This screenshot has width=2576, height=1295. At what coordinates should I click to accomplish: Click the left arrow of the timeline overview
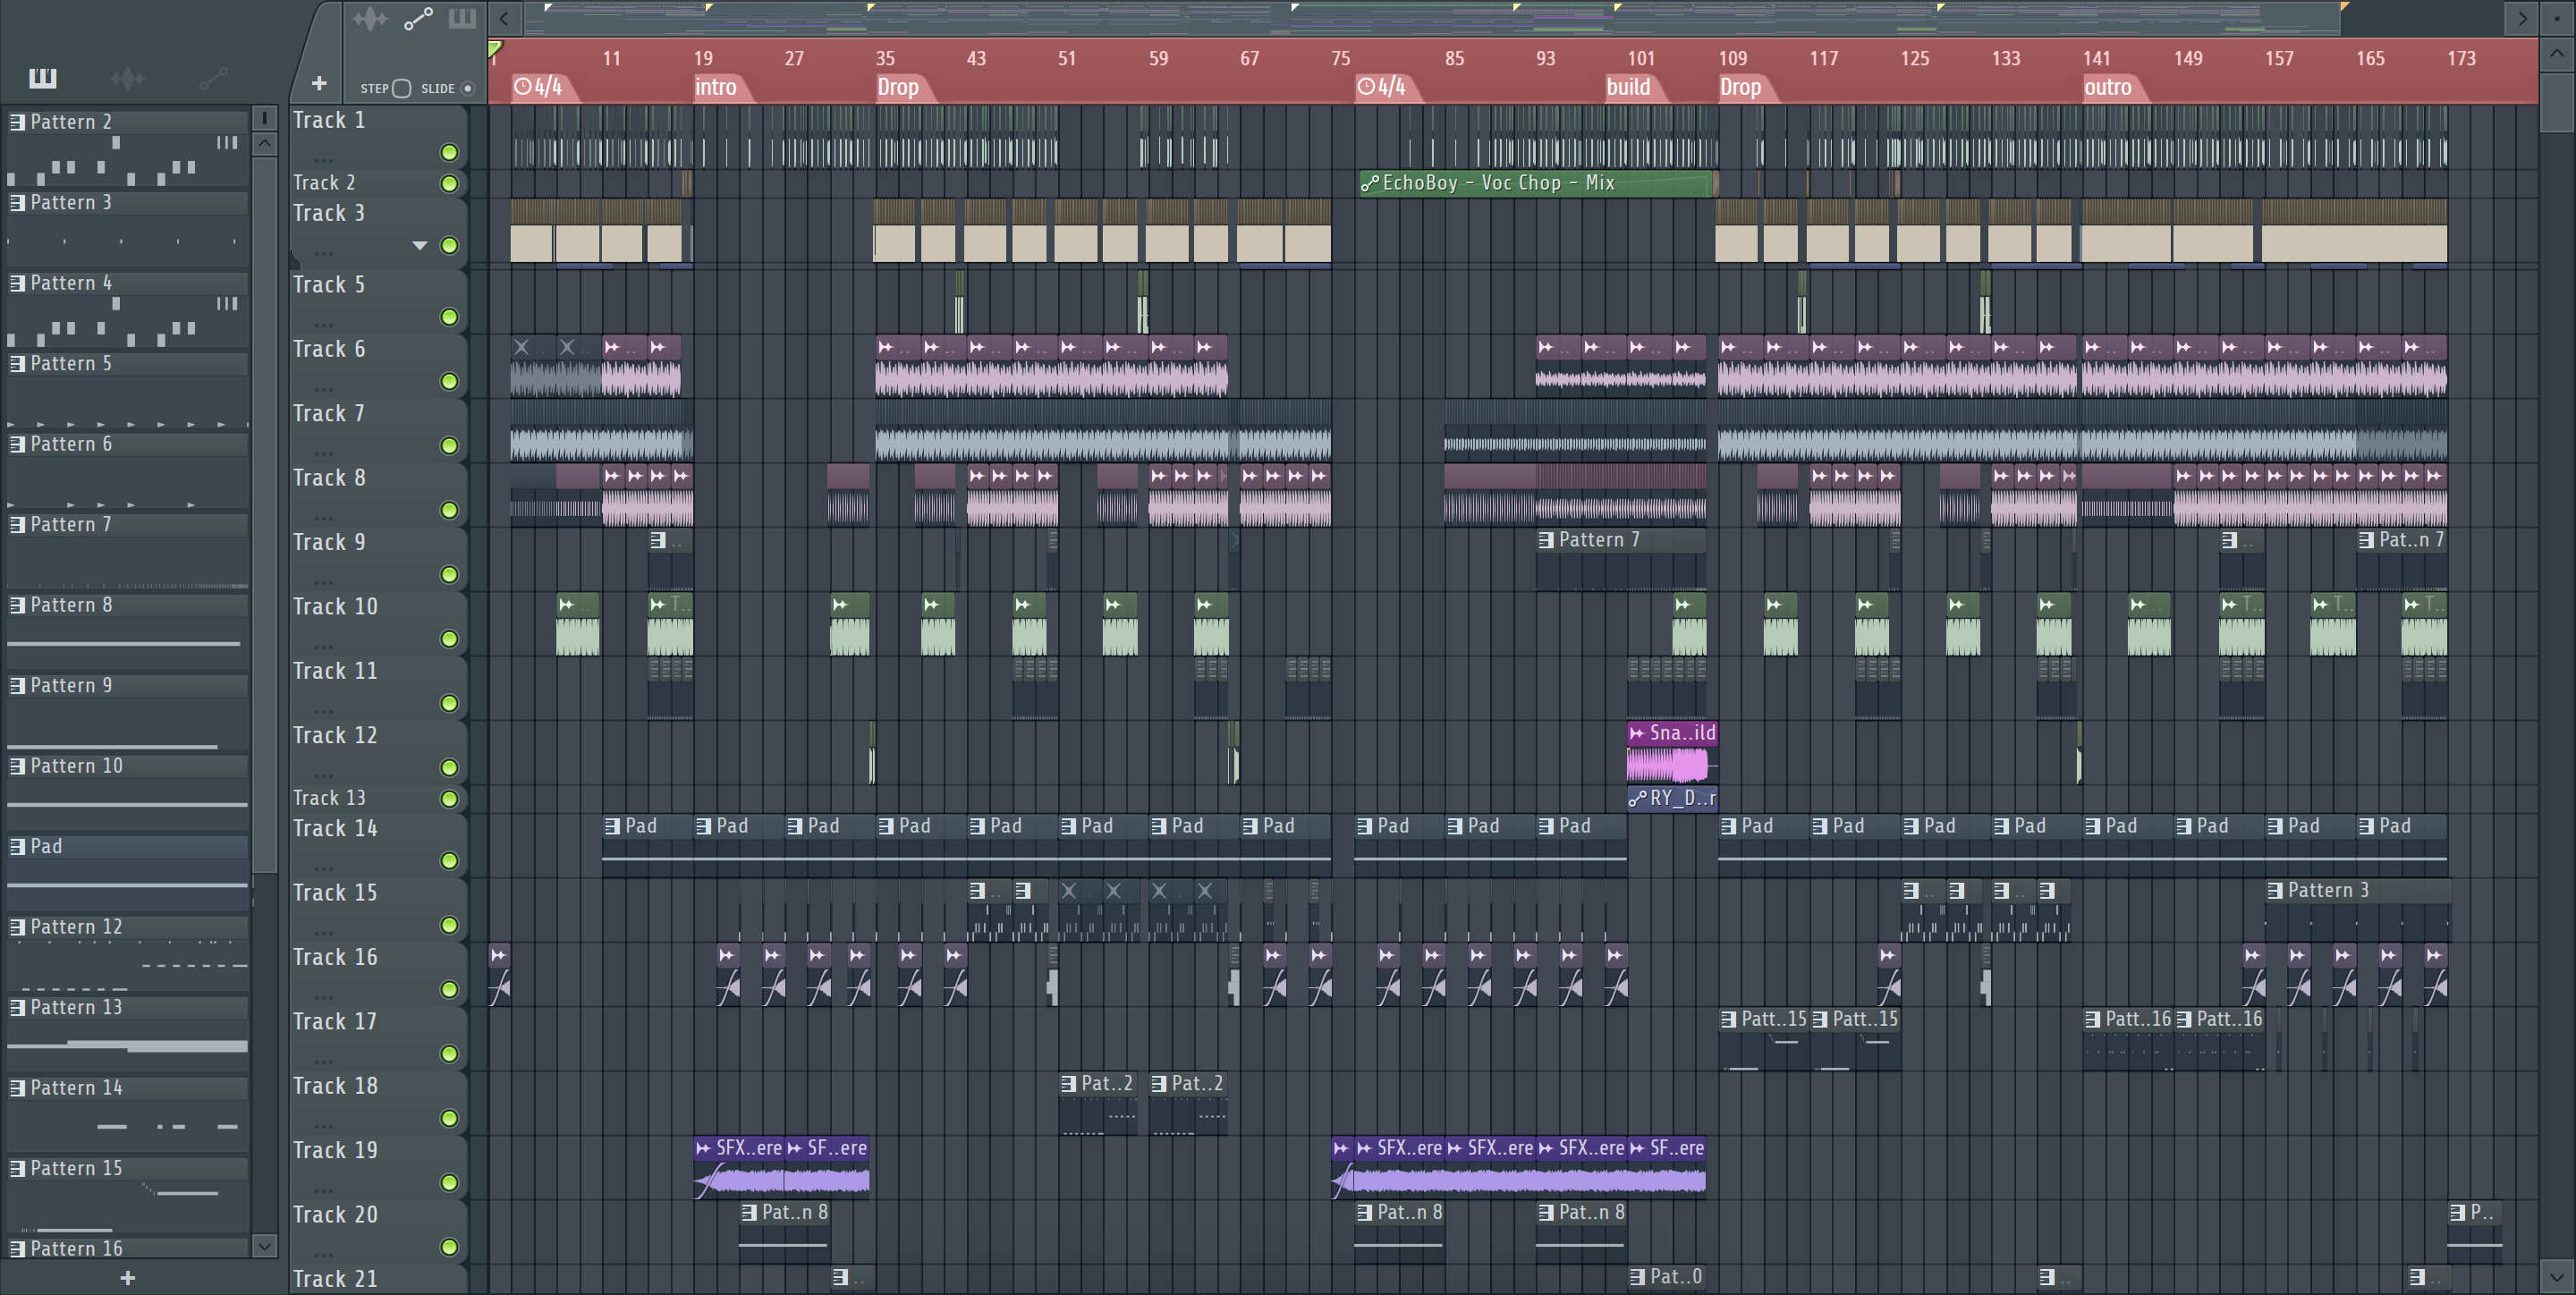[504, 18]
